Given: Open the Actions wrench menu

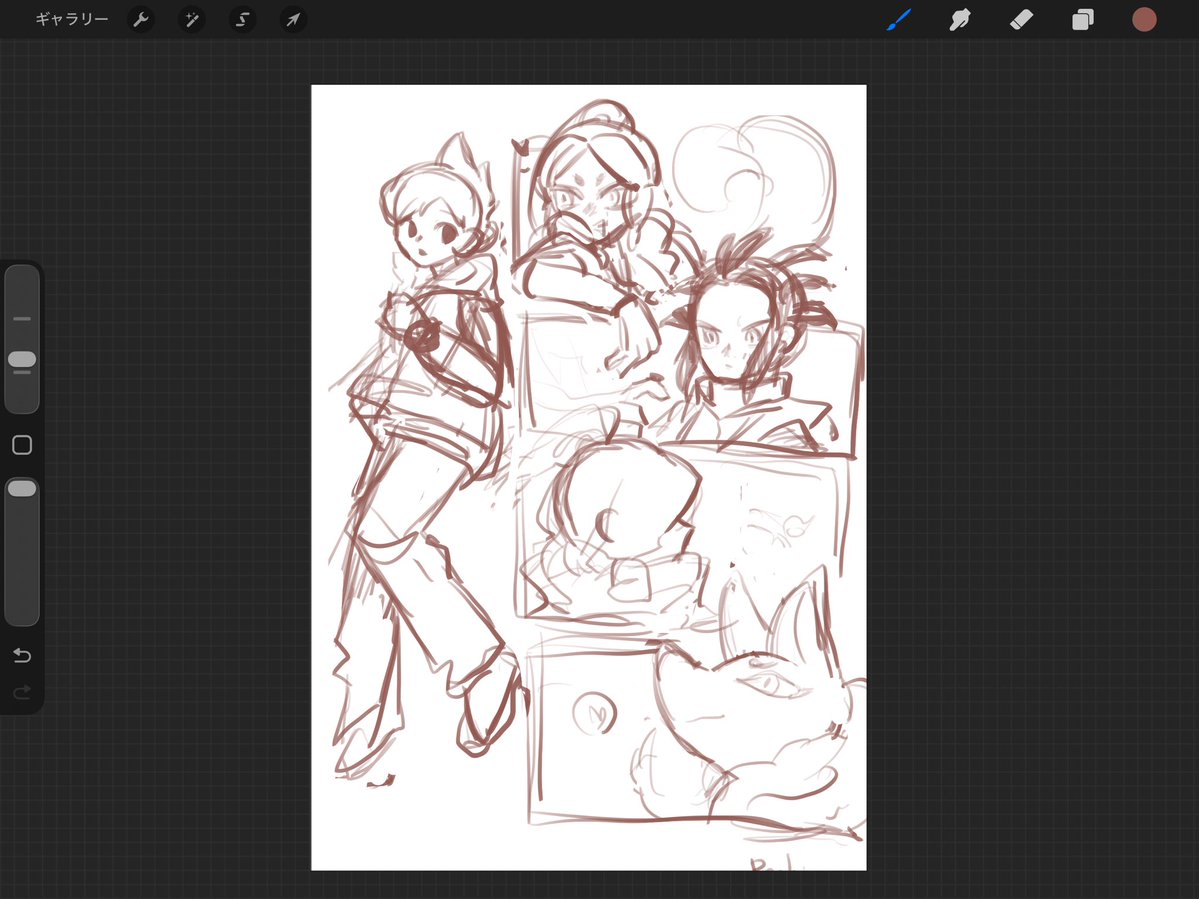Looking at the screenshot, I should pos(141,20).
